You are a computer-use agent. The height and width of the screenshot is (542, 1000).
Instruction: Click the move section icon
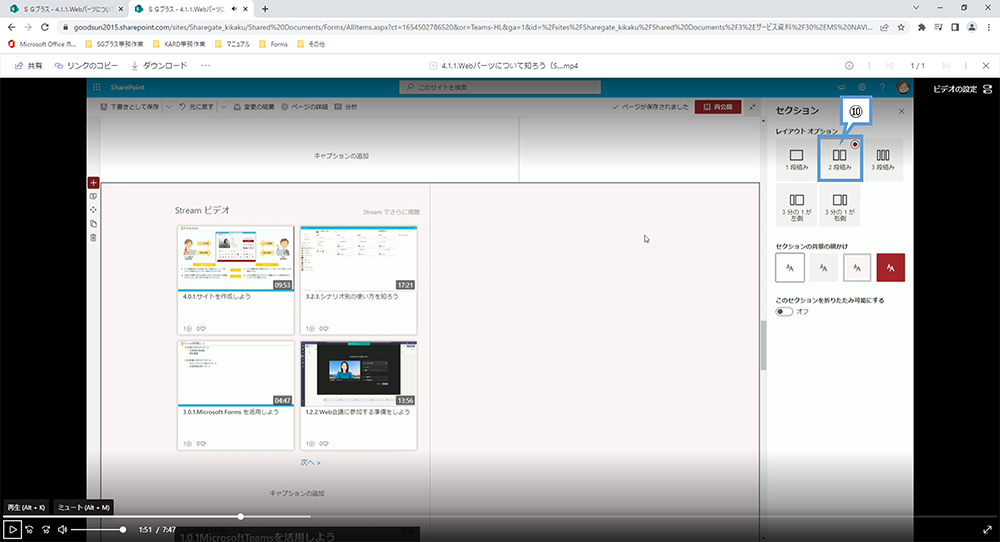pos(93,210)
